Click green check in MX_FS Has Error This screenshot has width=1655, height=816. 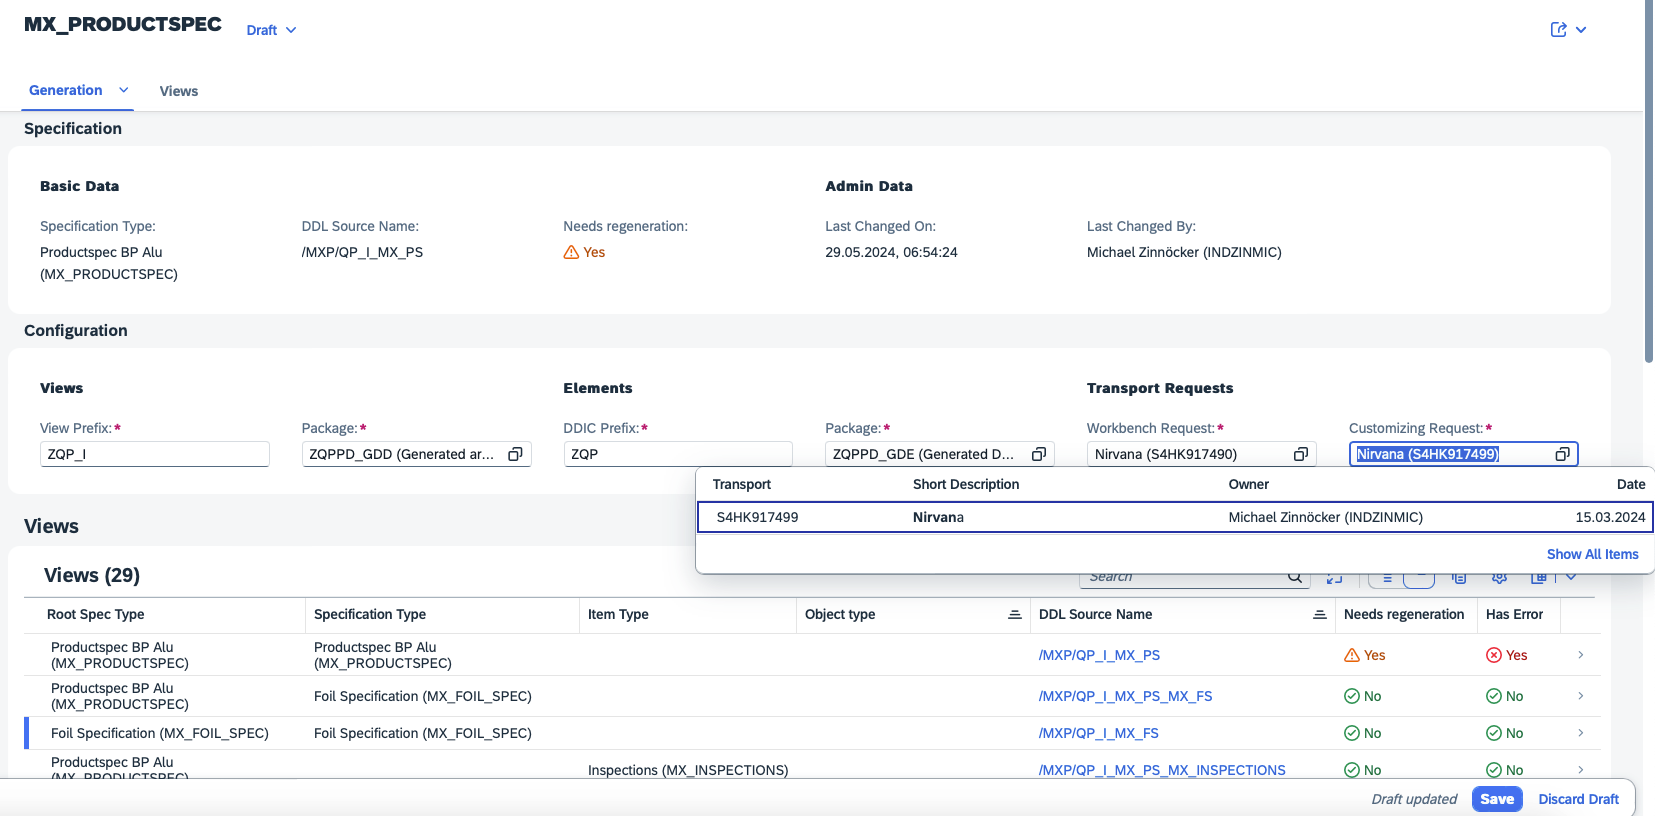click(1494, 733)
